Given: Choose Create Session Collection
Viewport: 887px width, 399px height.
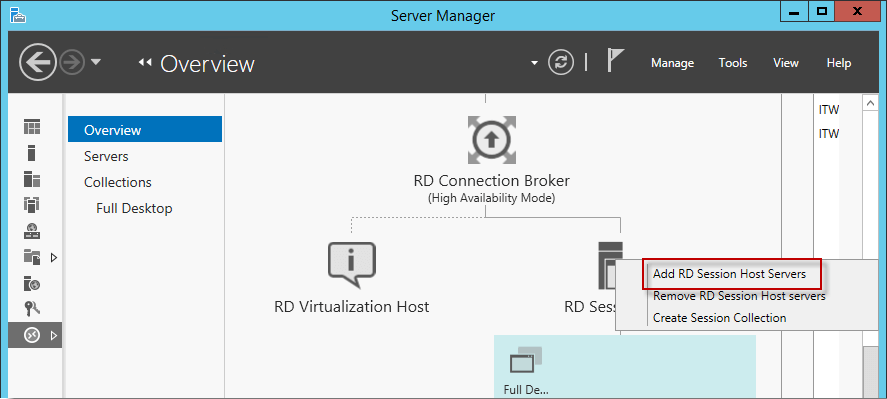Looking at the screenshot, I should point(720,318).
